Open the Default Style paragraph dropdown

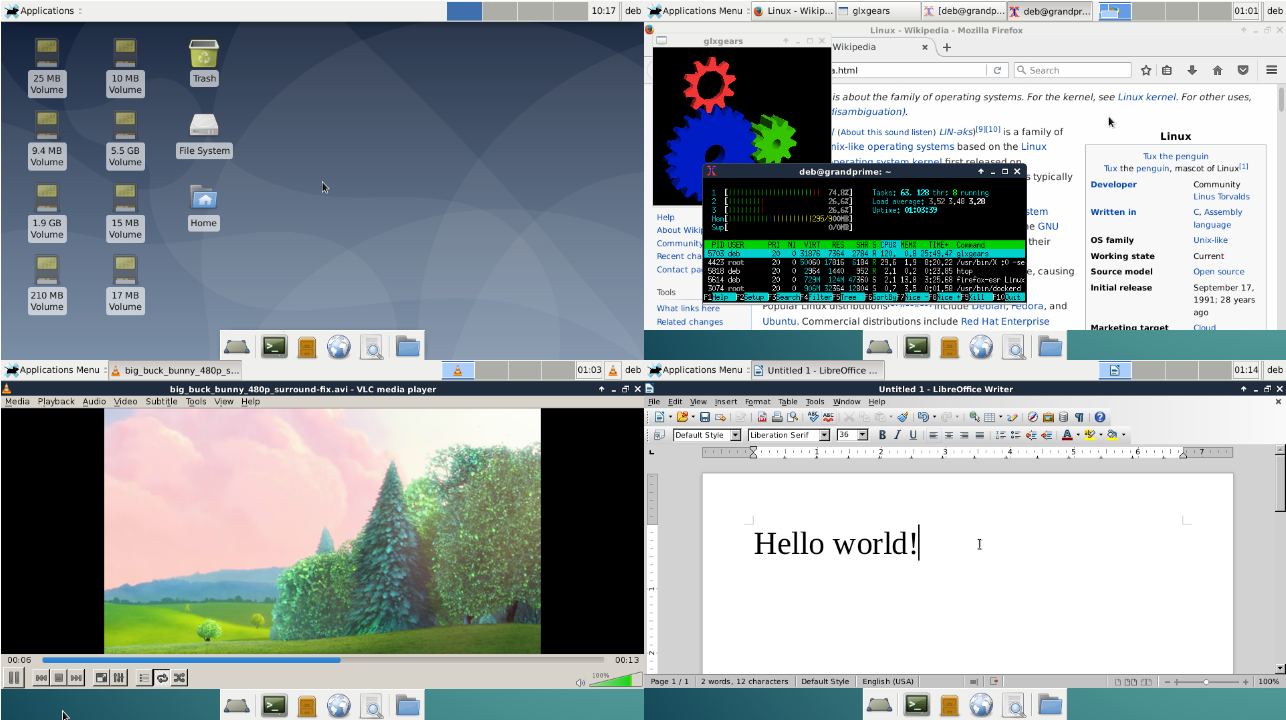point(736,435)
